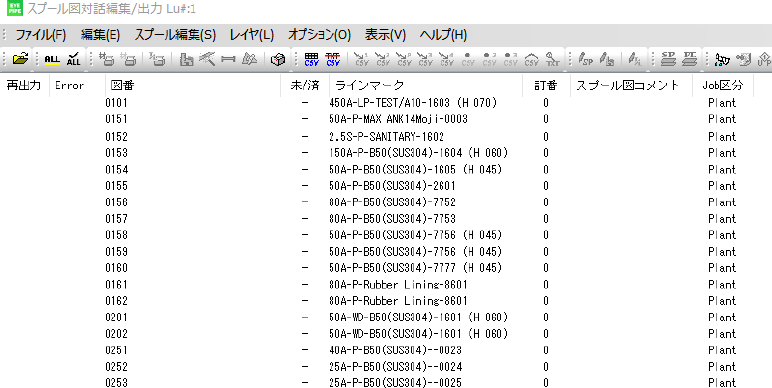Click Plant cell in row 0152

coord(722,136)
